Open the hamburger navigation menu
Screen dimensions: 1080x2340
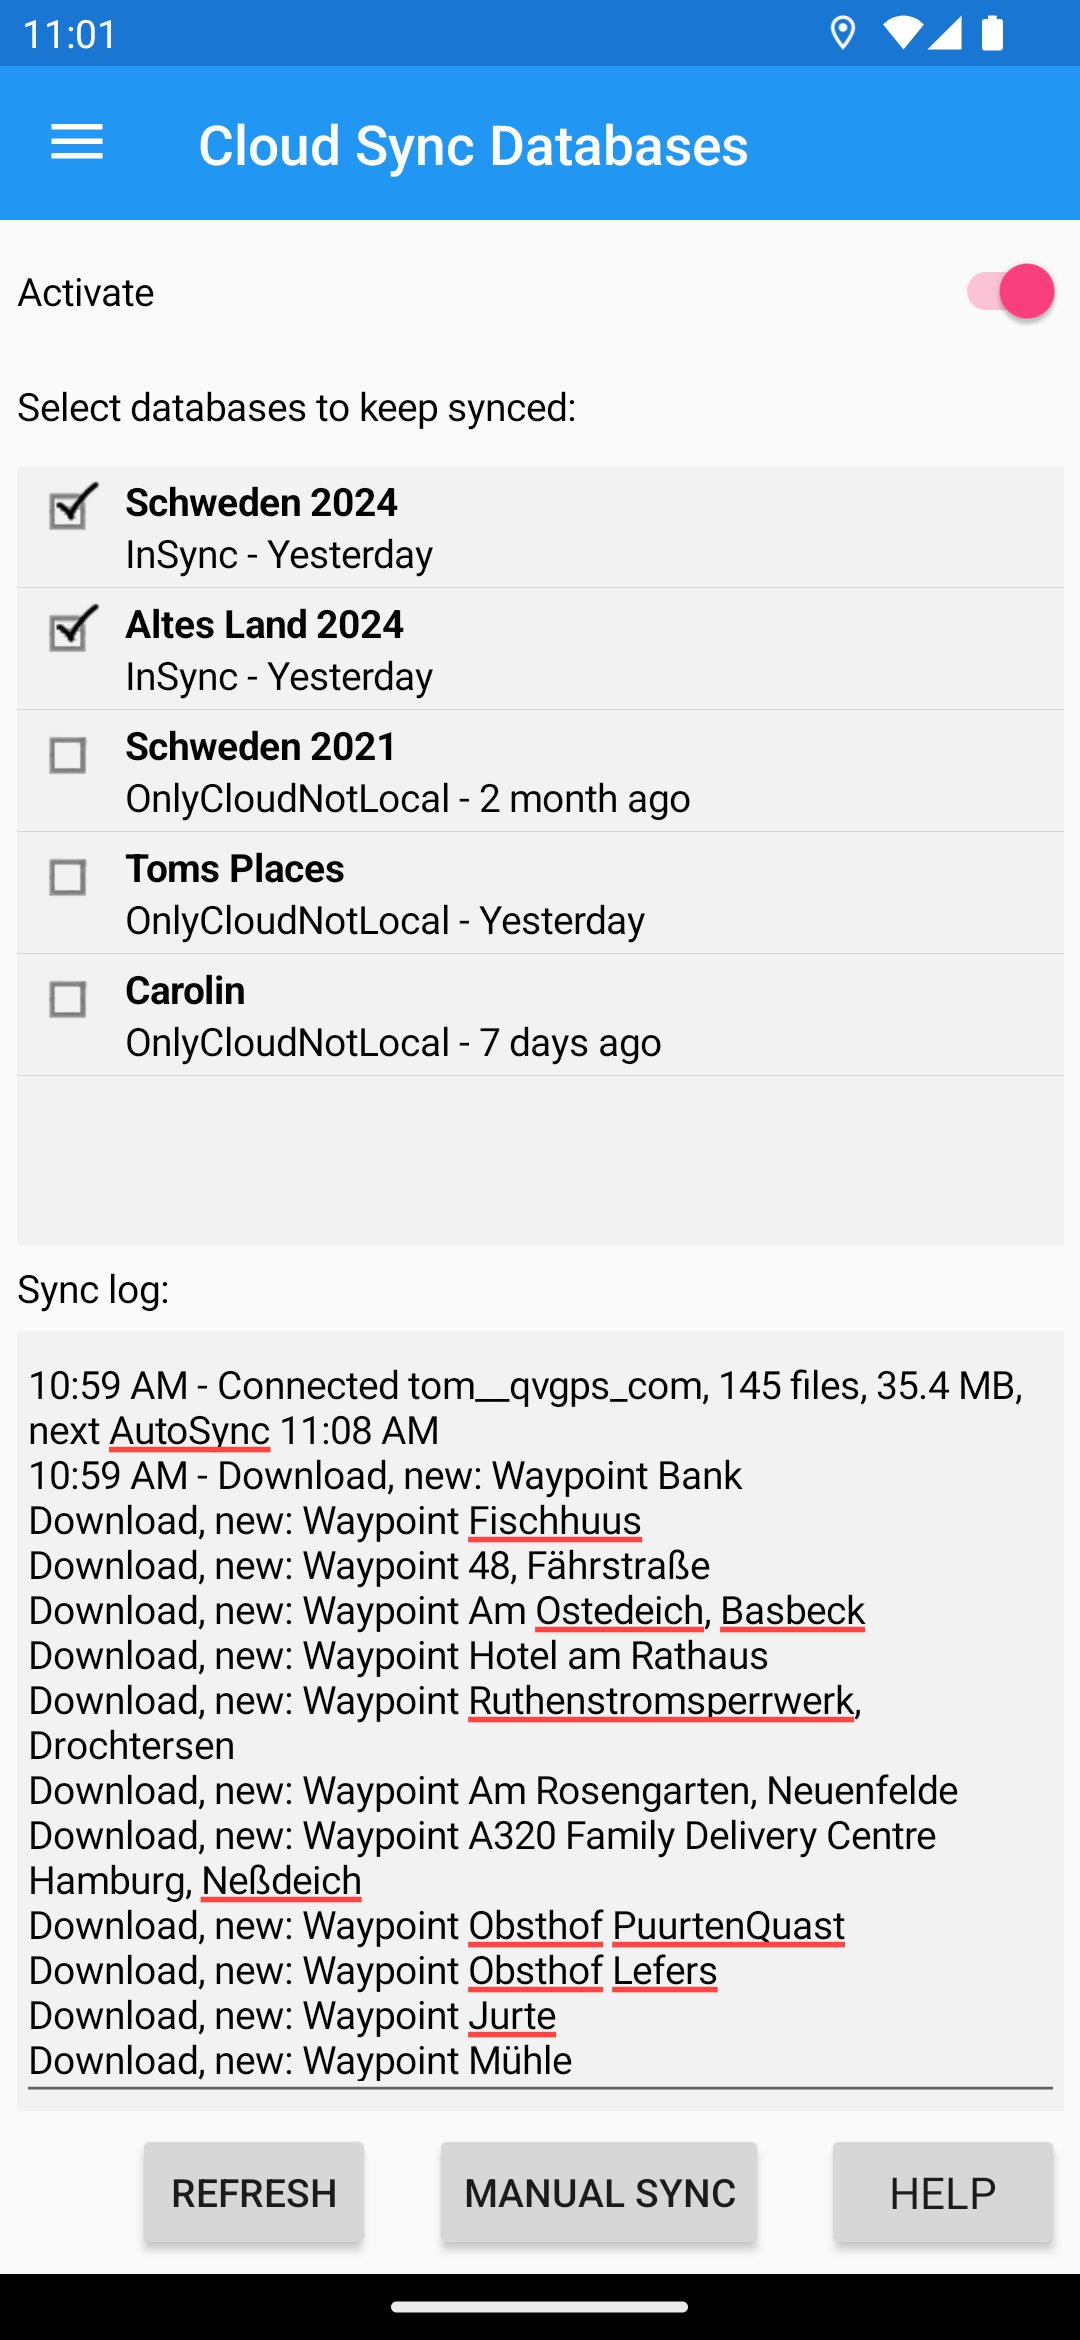click(x=77, y=143)
